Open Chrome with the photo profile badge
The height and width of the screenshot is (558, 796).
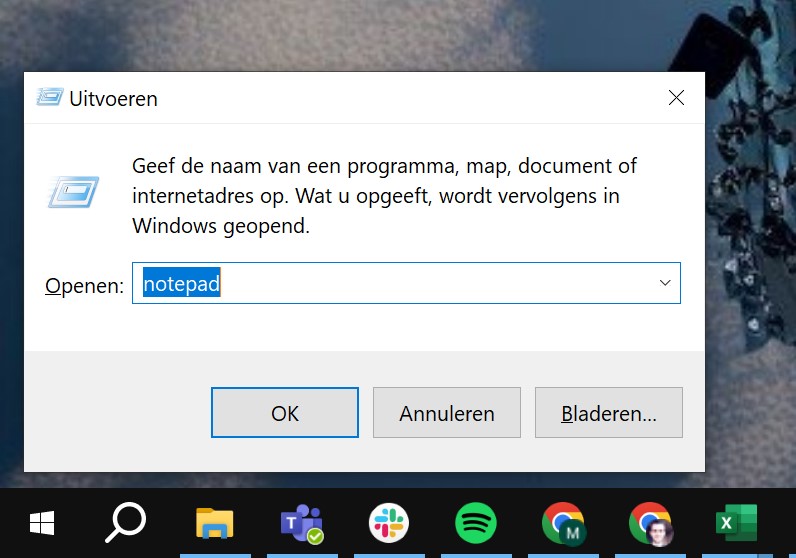[651, 523]
